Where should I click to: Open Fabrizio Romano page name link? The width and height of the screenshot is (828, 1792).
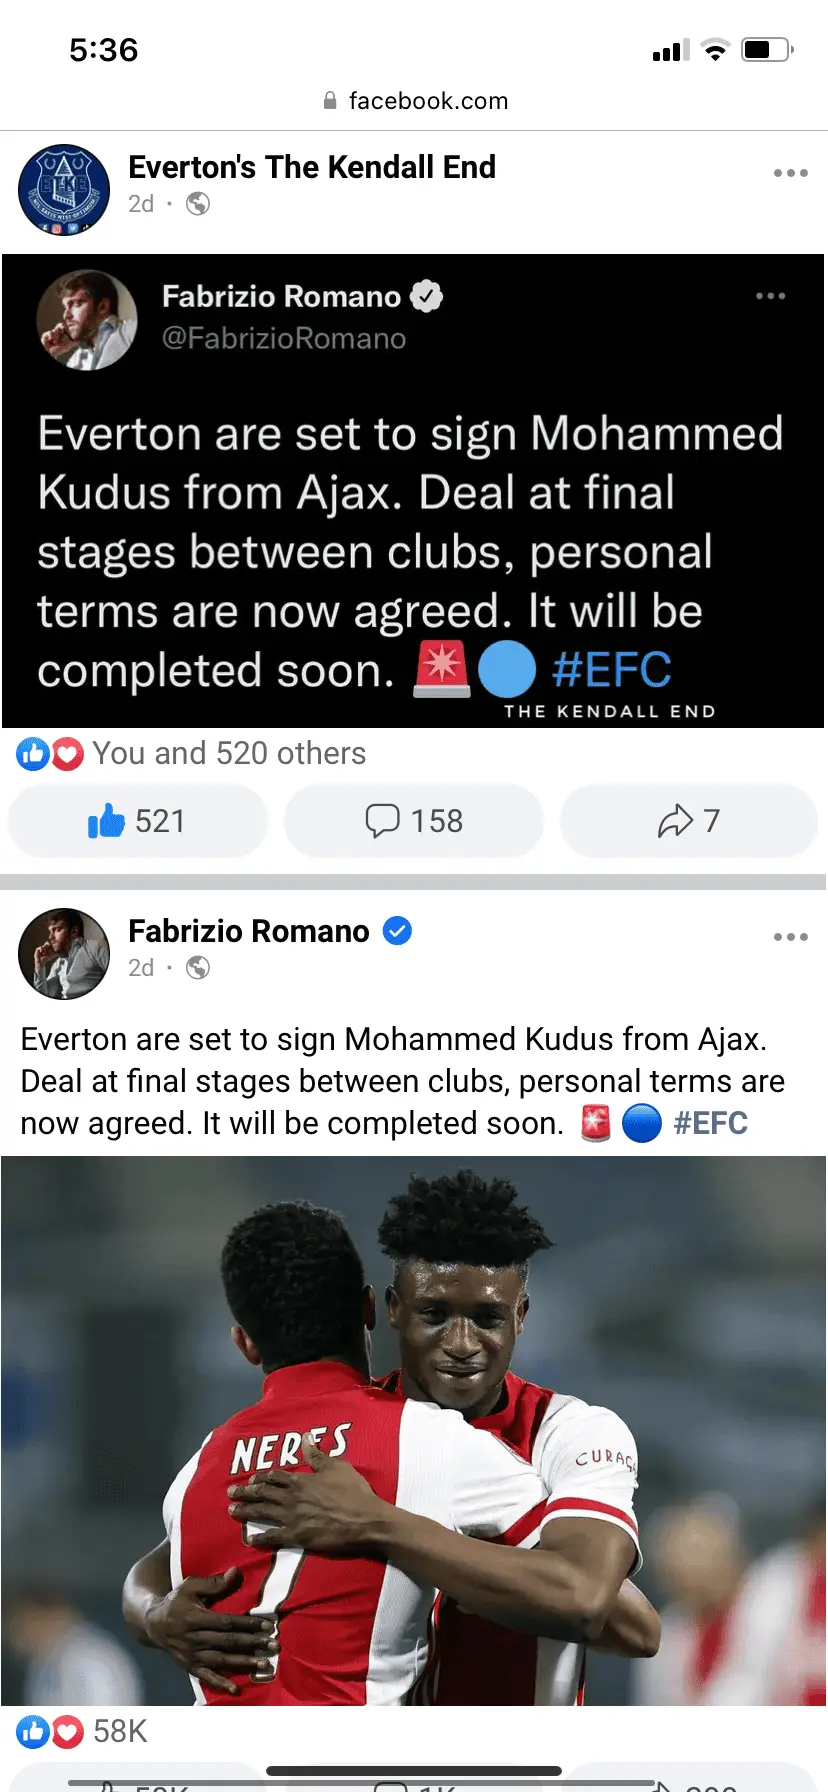(249, 931)
